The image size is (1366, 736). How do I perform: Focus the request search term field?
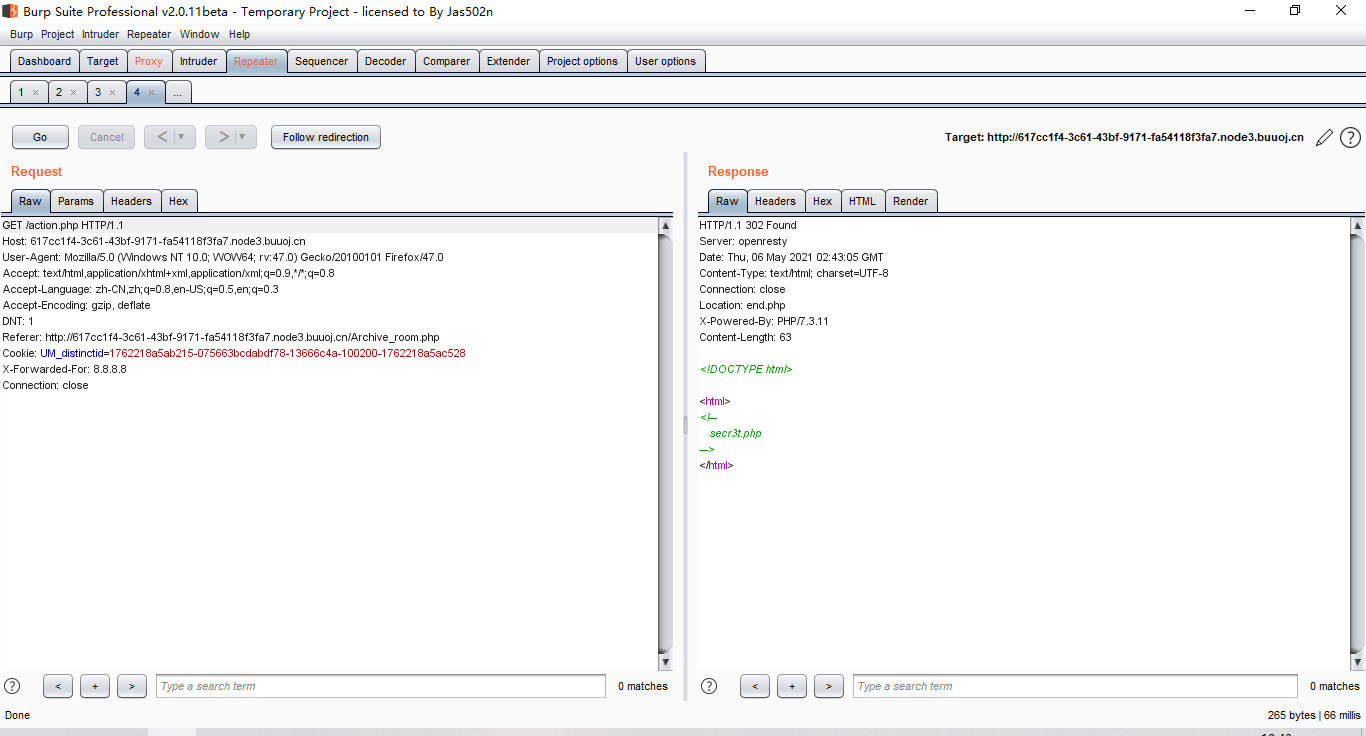(x=381, y=686)
